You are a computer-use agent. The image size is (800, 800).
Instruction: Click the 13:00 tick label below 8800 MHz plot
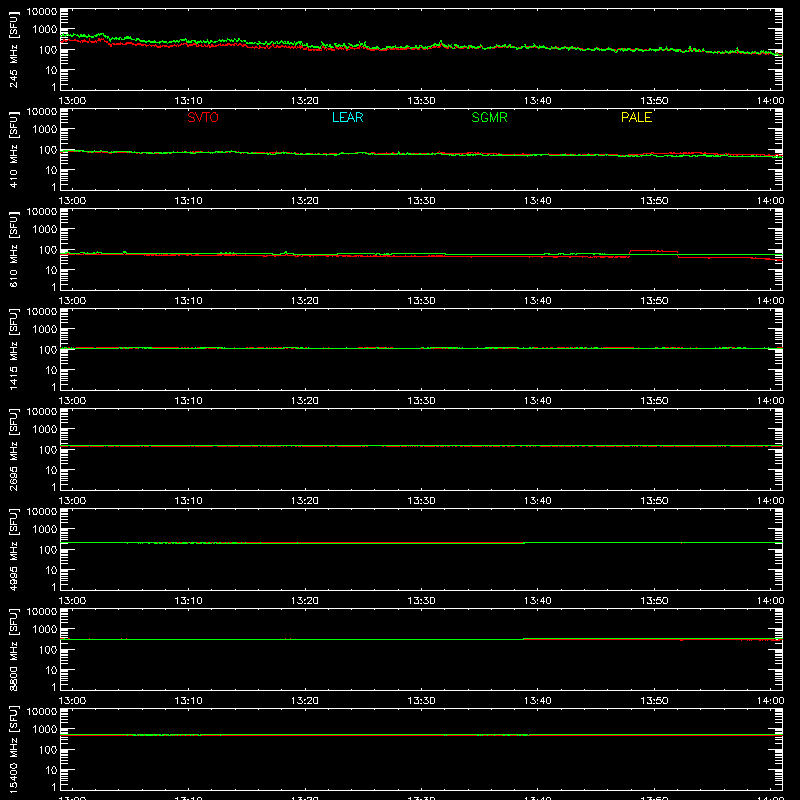click(x=72, y=701)
